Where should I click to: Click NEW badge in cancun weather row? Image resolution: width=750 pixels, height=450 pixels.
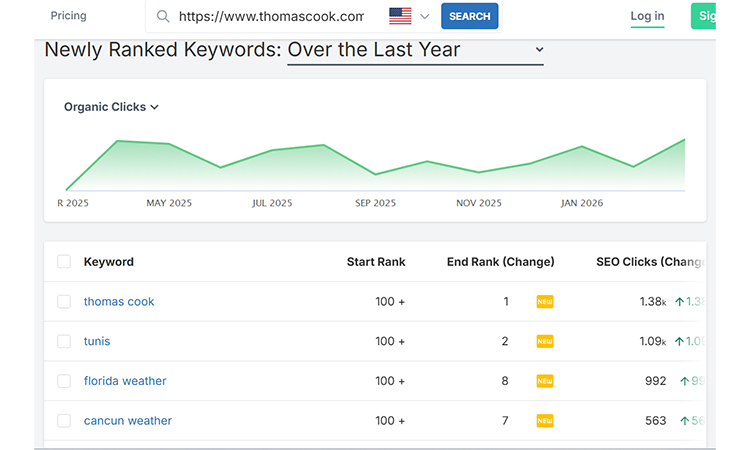point(544,421)
